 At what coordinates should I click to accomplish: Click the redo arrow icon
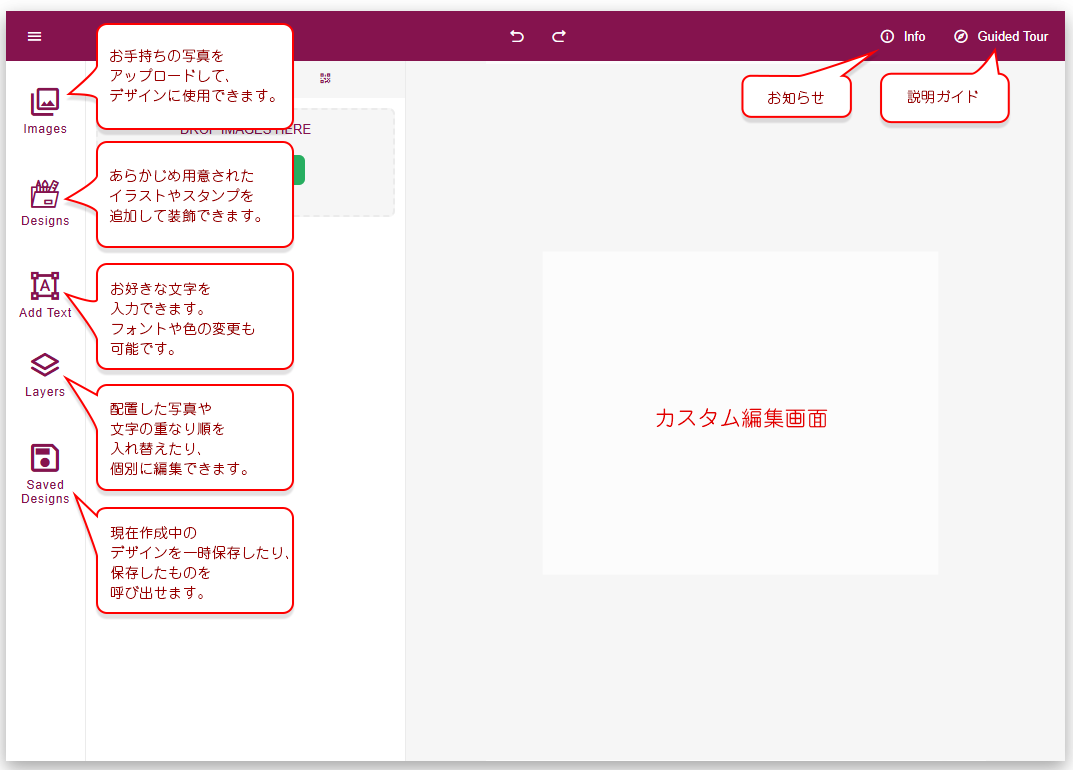coord(559,36)
